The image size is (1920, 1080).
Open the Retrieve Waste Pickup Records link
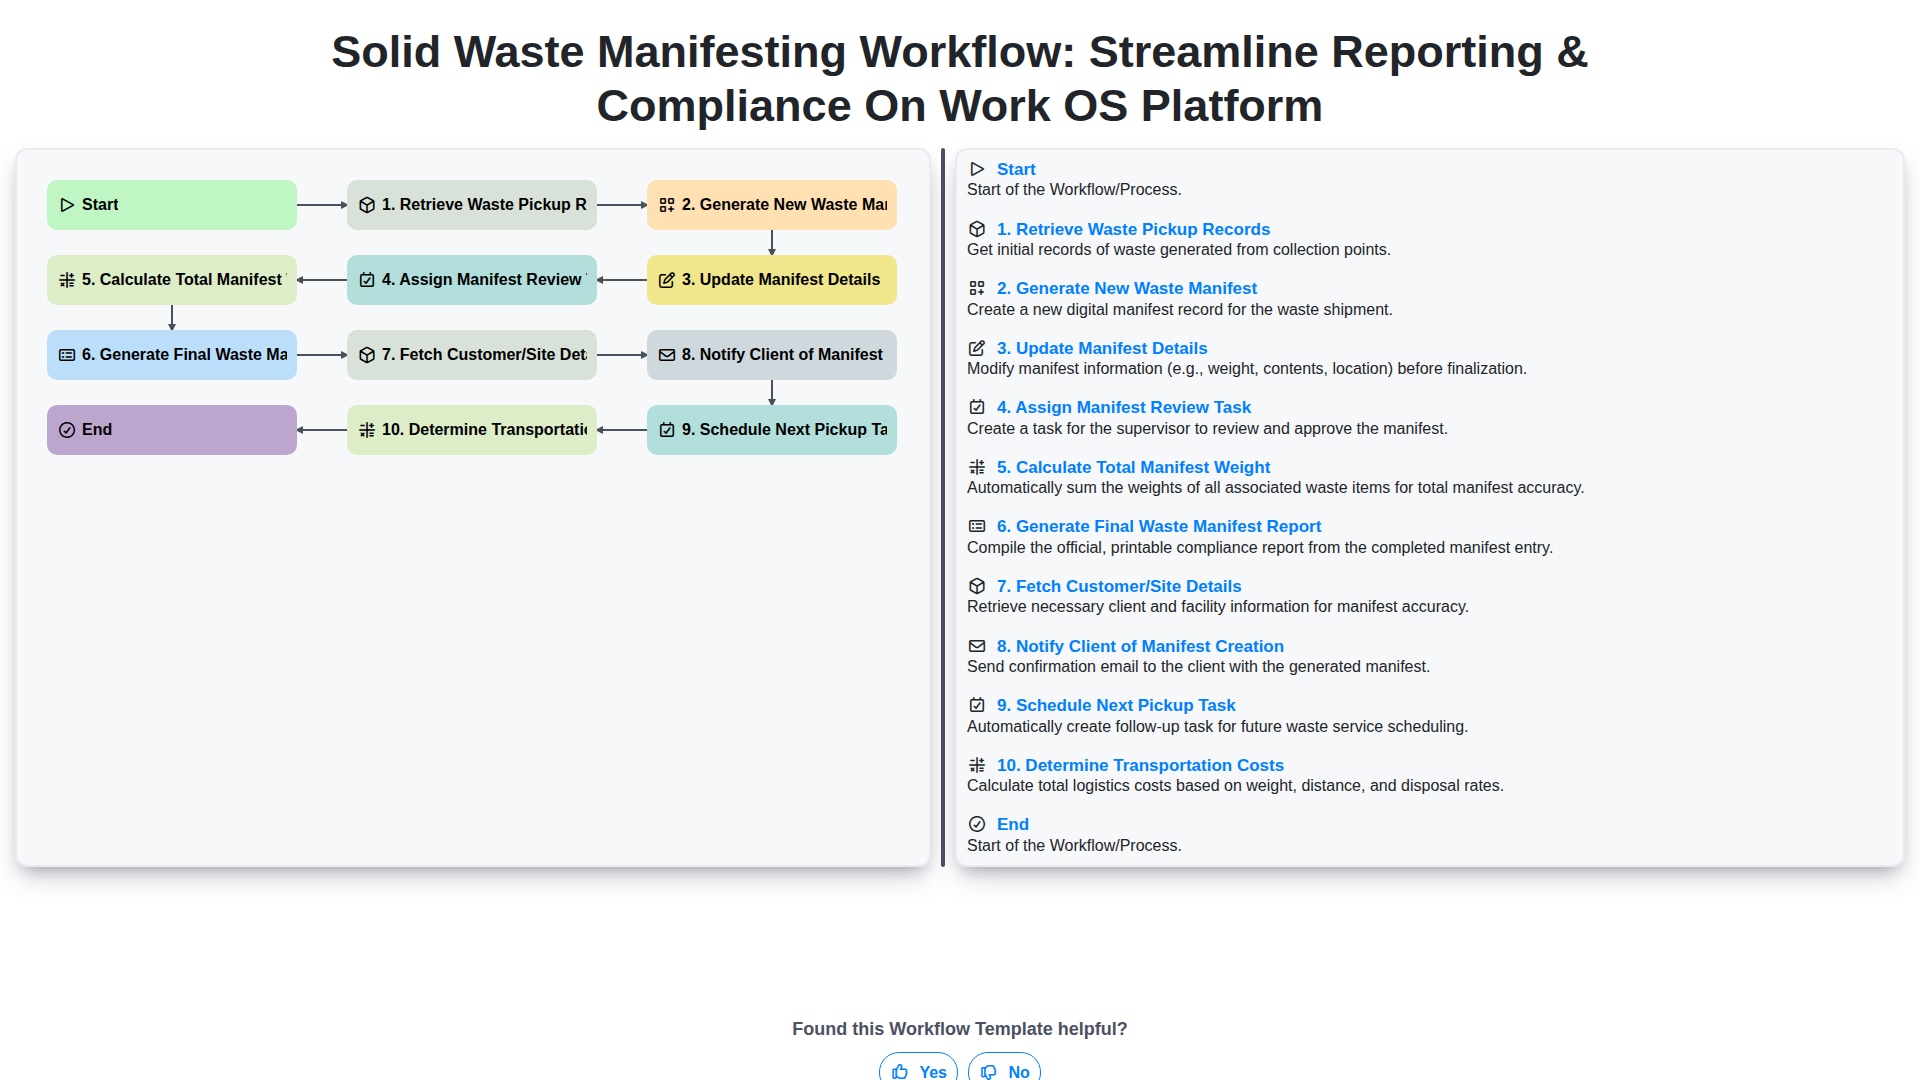(x=1132, y=229)
